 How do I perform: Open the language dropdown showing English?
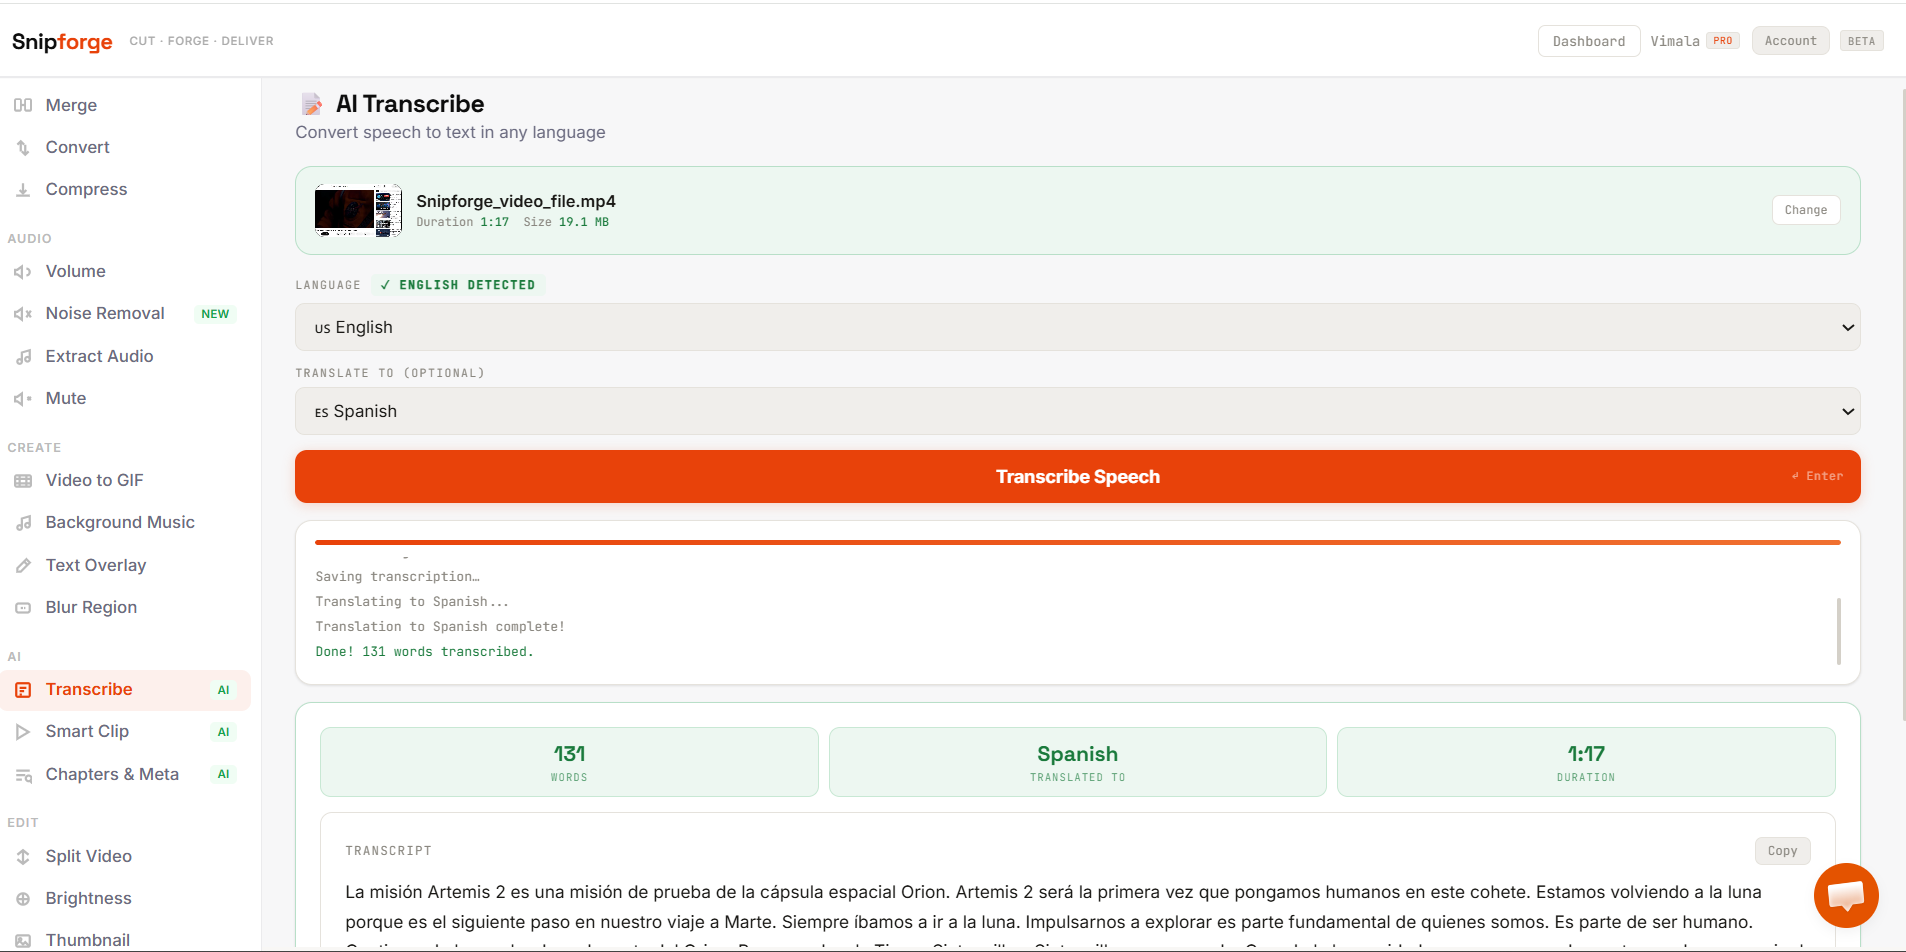tap(1077, 327)
